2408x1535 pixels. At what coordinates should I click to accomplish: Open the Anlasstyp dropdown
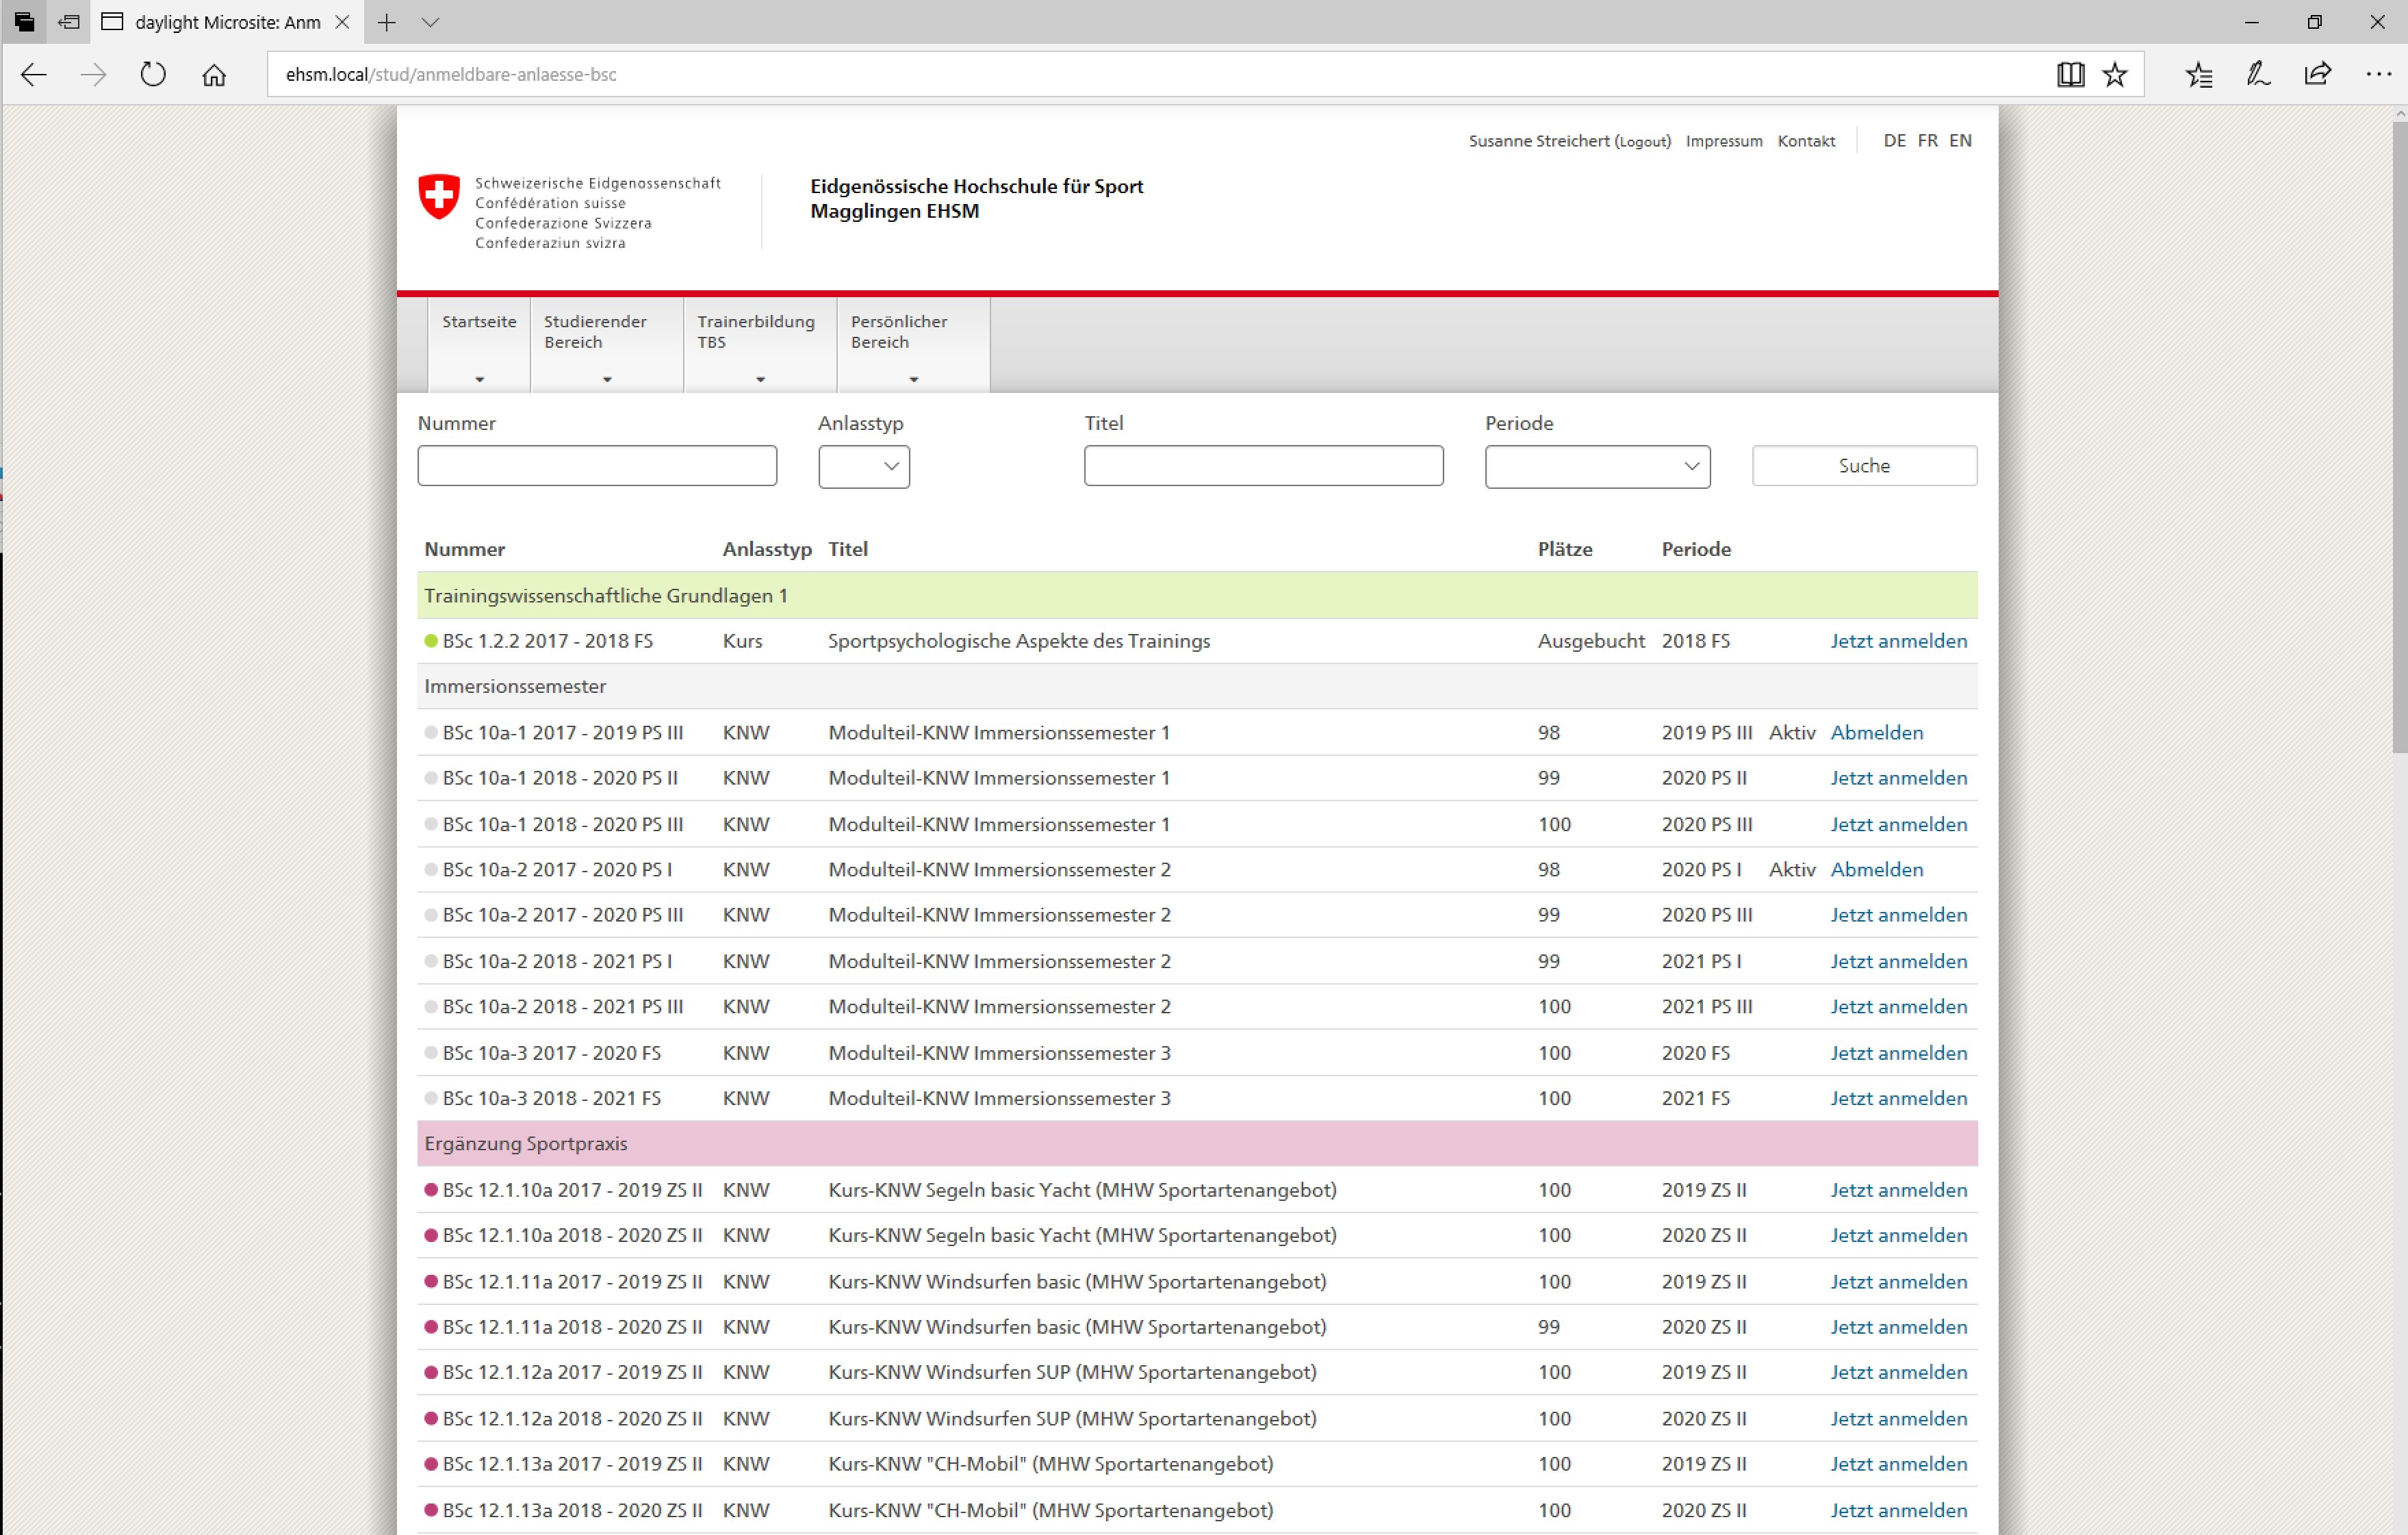pyautogui.click(x=864, y=466)
